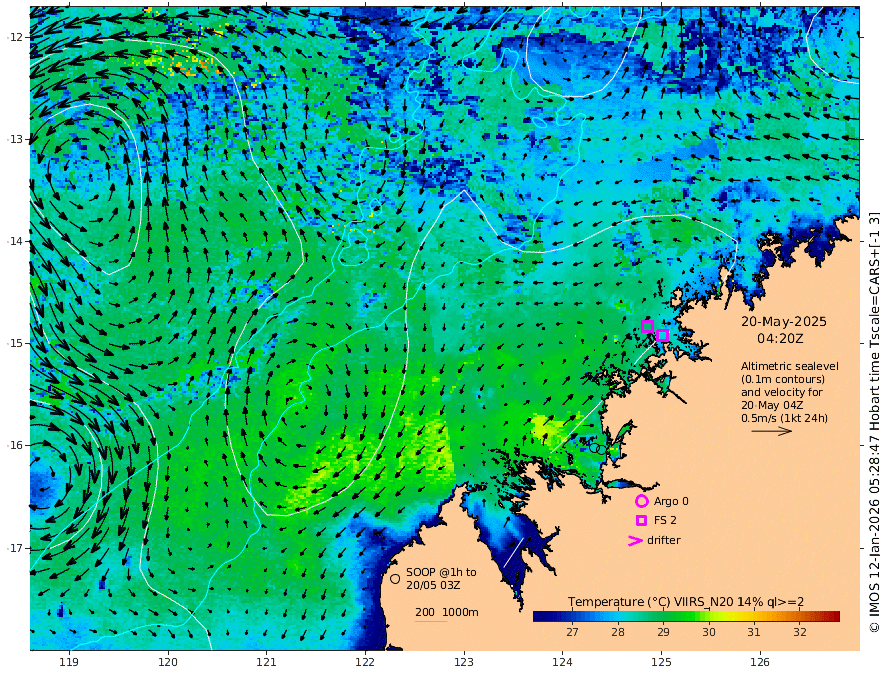
Task: Click the colorbar tick label '29'
Action: click(x=663, y=632)
